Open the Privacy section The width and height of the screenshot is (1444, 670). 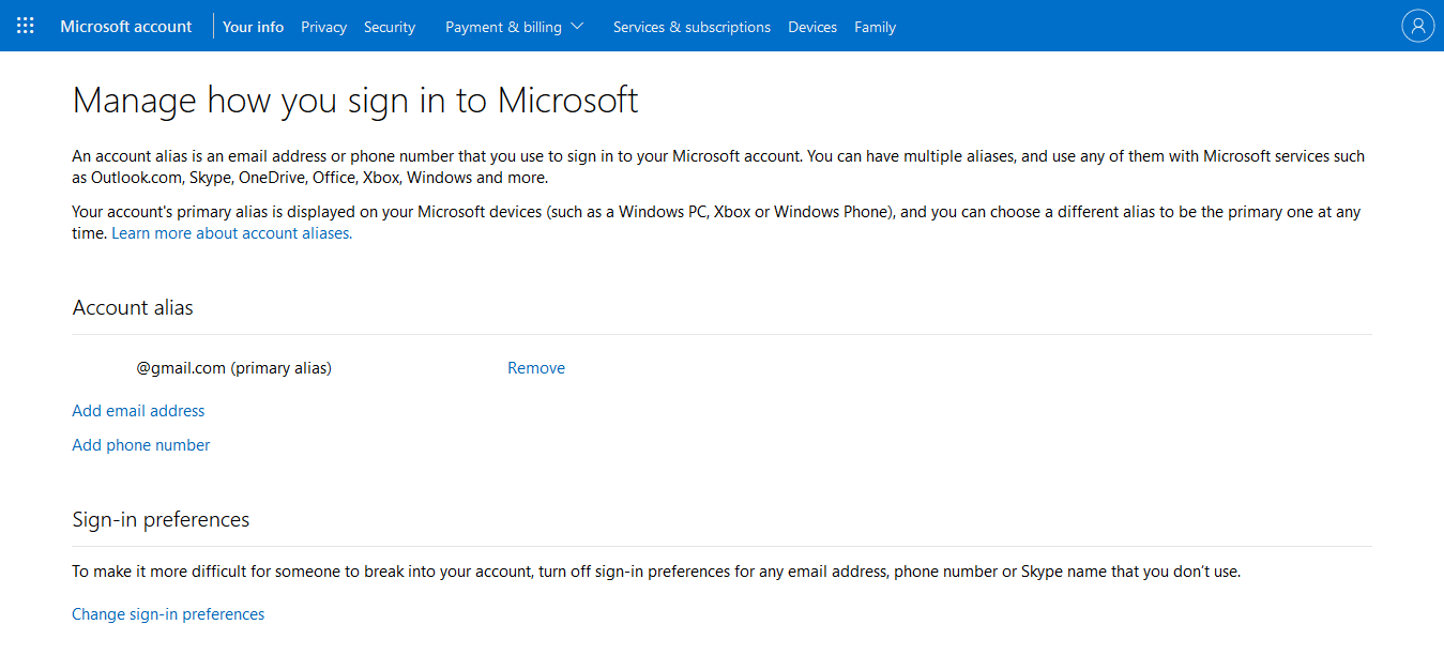[324, 27]
